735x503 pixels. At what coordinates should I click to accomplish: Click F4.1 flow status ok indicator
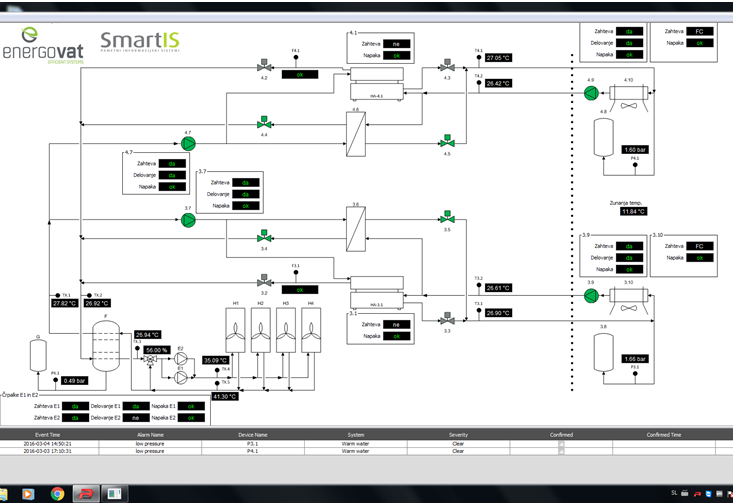pyautogui.click(x=300, y=74)
